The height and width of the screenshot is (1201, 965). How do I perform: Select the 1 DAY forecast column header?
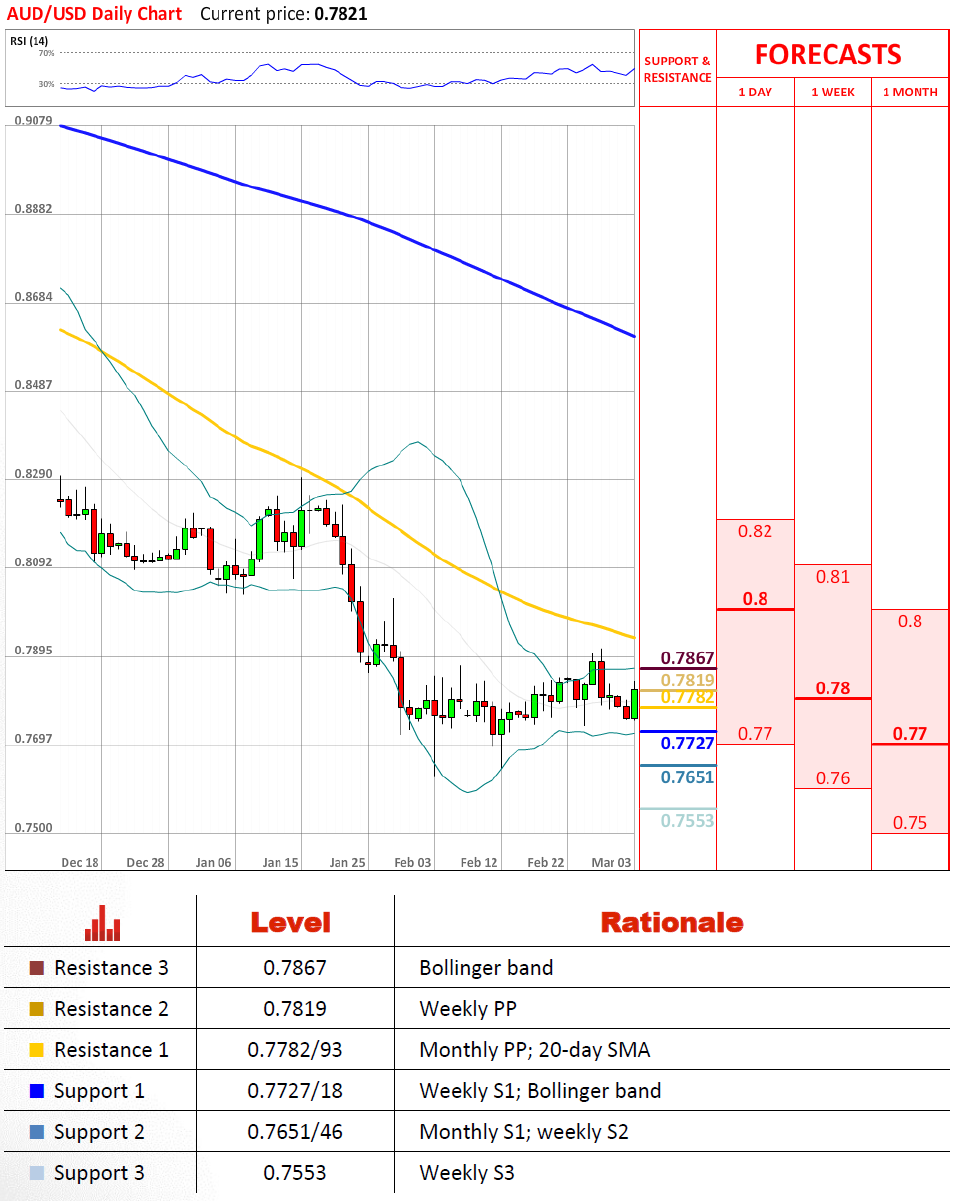click(x=755, y=92)
